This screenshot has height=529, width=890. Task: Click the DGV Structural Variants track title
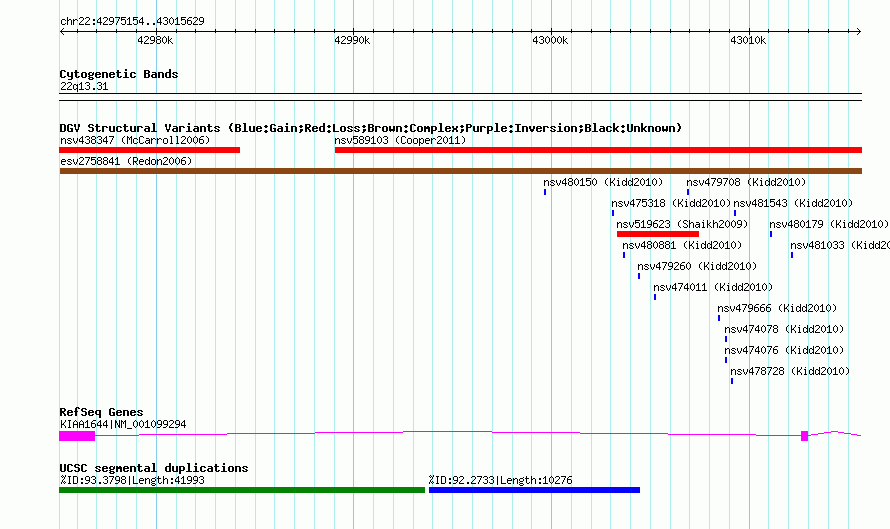tap(371, 128)
